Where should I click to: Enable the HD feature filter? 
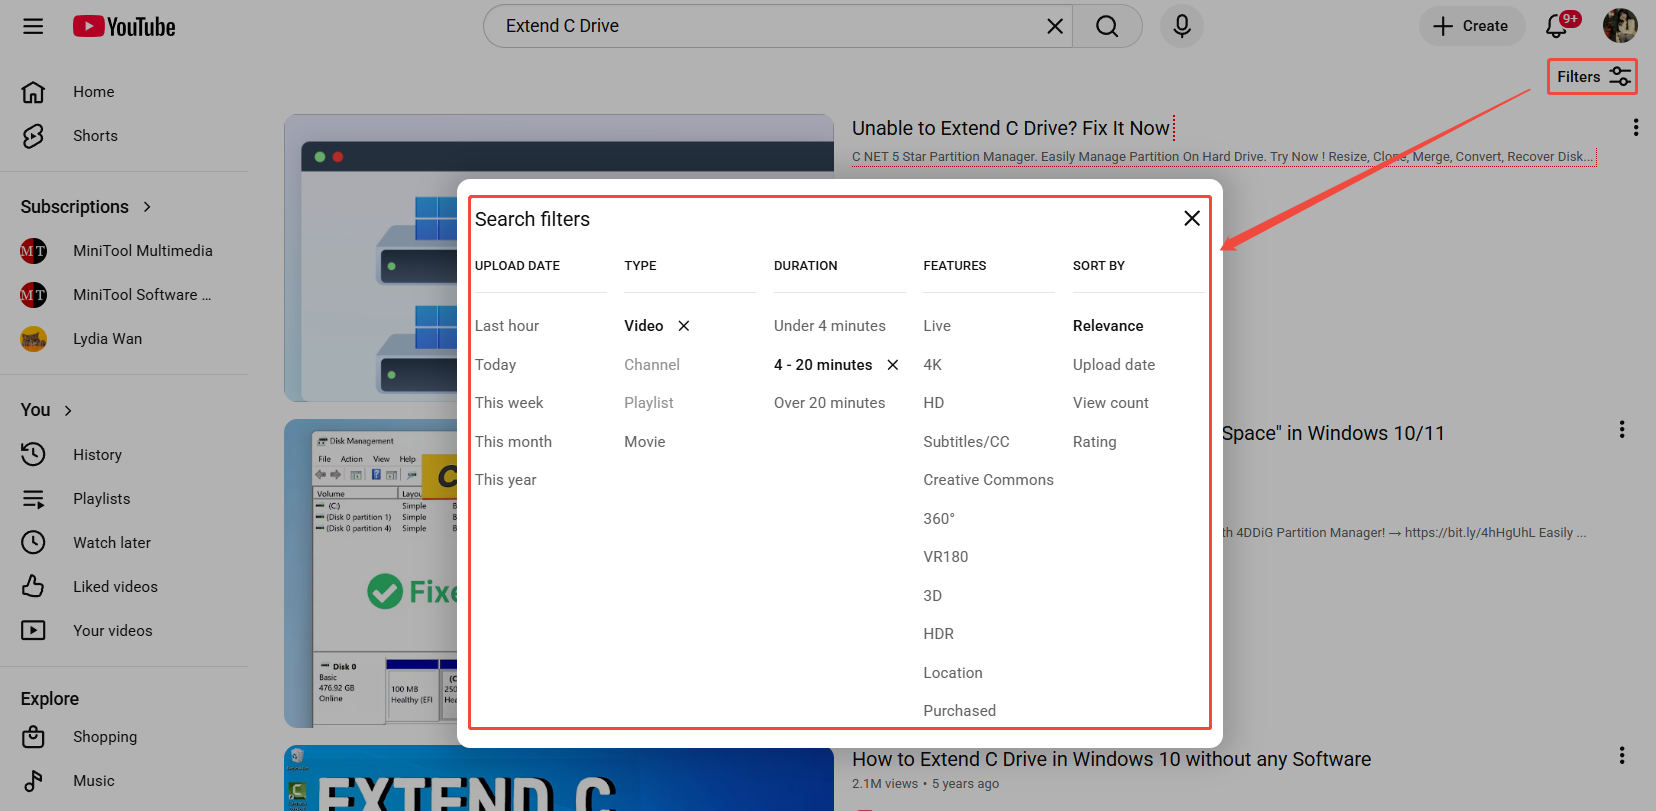tap(934, 403)
